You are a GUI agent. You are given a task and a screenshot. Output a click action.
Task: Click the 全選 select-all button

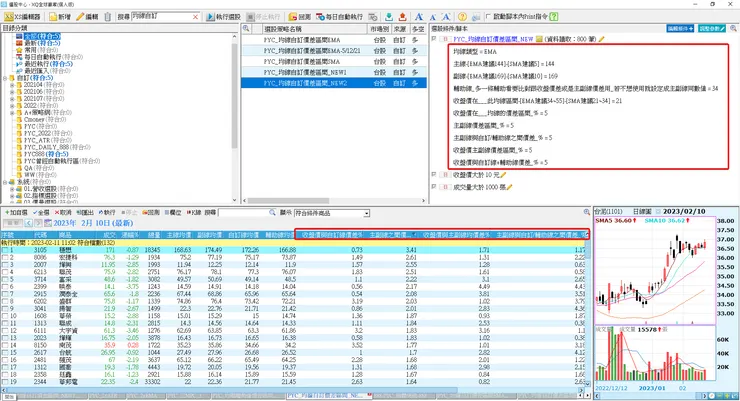coord(41,213)
